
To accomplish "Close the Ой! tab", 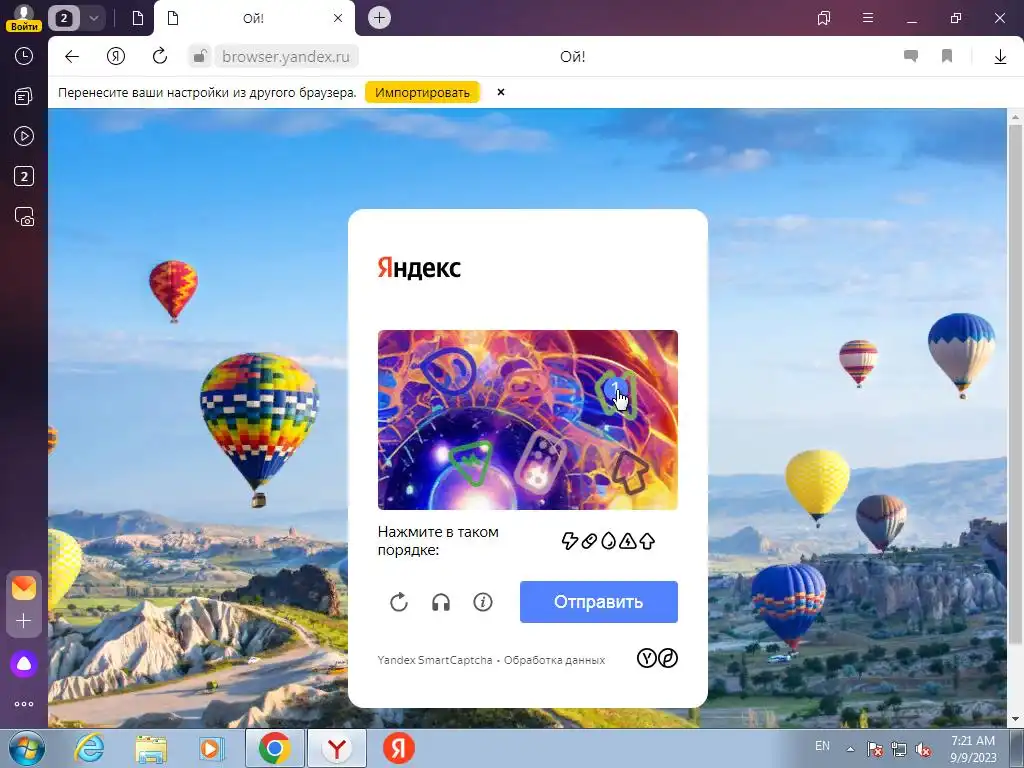I will point(338,18).
